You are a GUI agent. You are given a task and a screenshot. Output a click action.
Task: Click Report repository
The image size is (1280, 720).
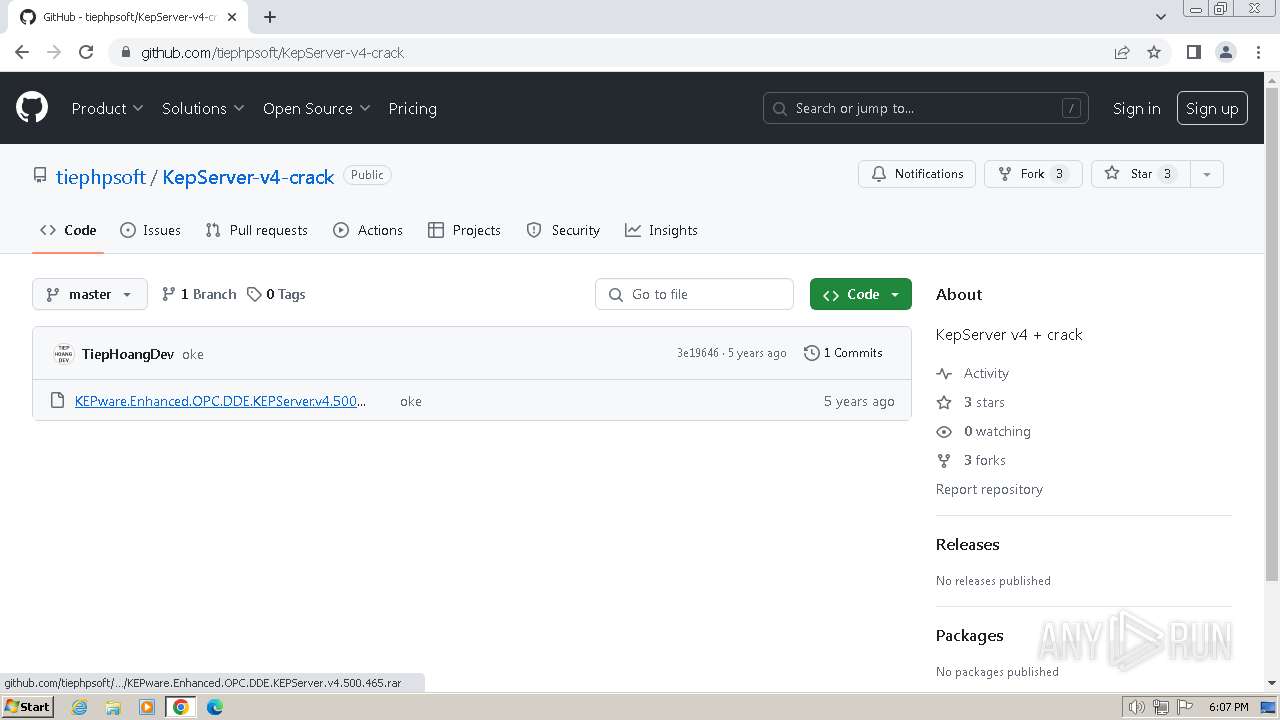[989, 489]
